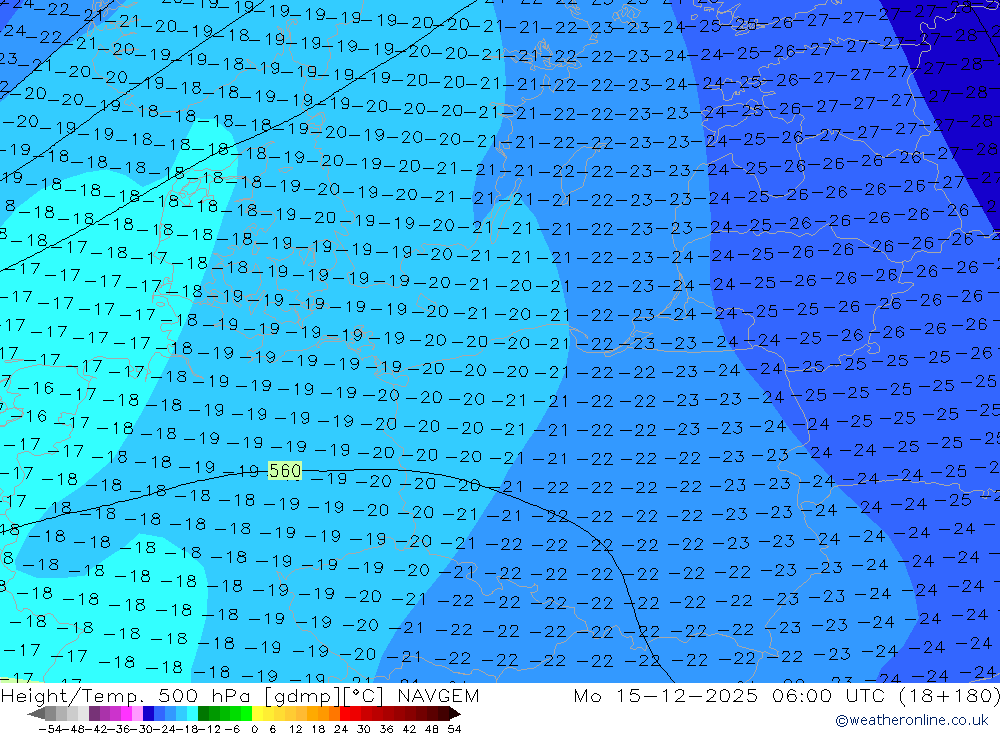Screen dimensions: 1000x733
Task: Click the '-36' legend scale label
Action: [120, 729]
